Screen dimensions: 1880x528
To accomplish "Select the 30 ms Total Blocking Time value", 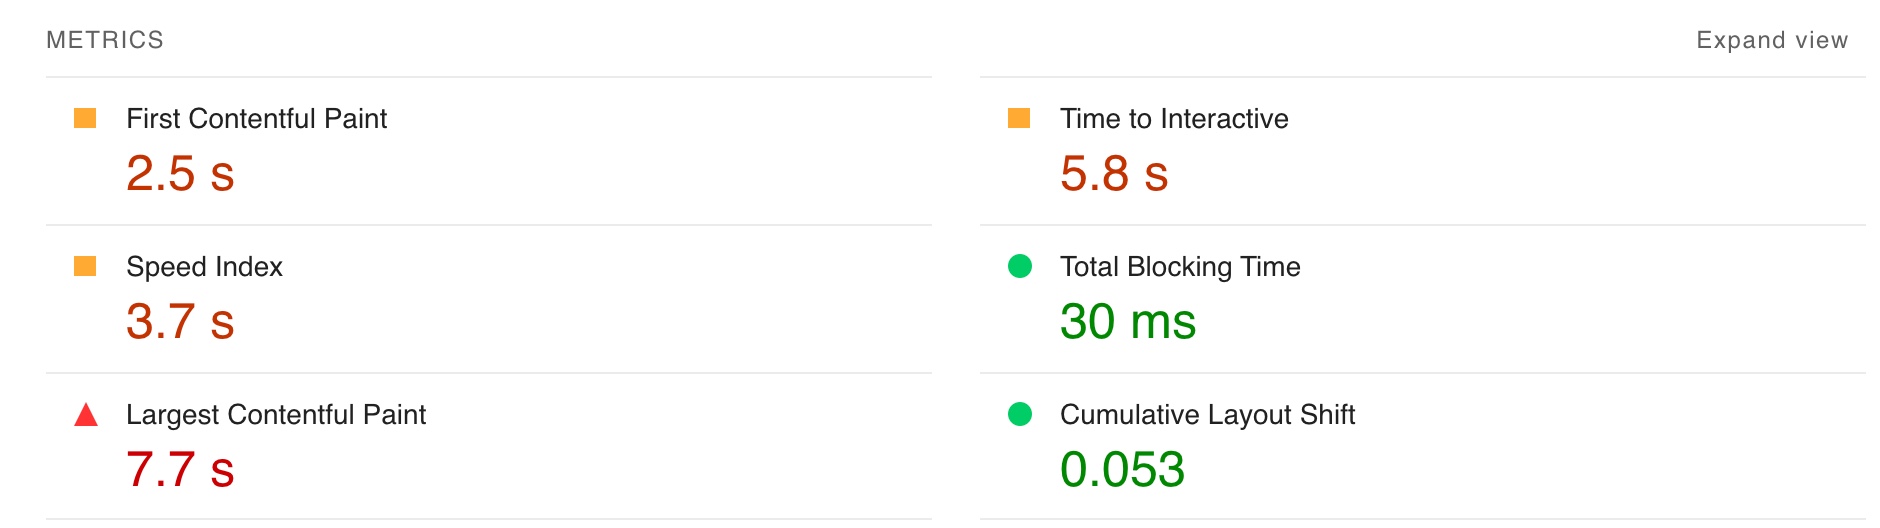I will [1128, 321].
